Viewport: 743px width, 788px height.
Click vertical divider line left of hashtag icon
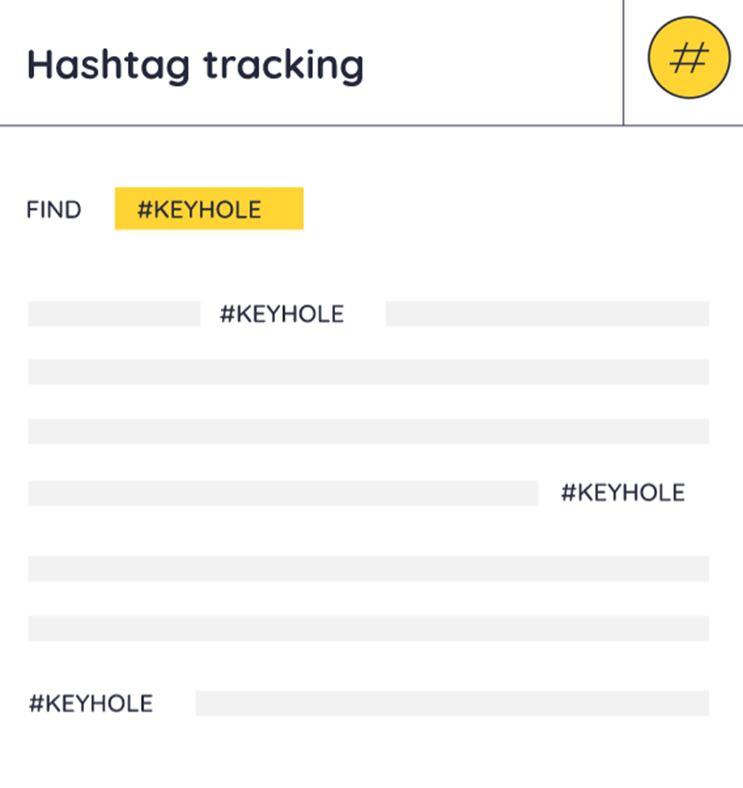(623, 62)
